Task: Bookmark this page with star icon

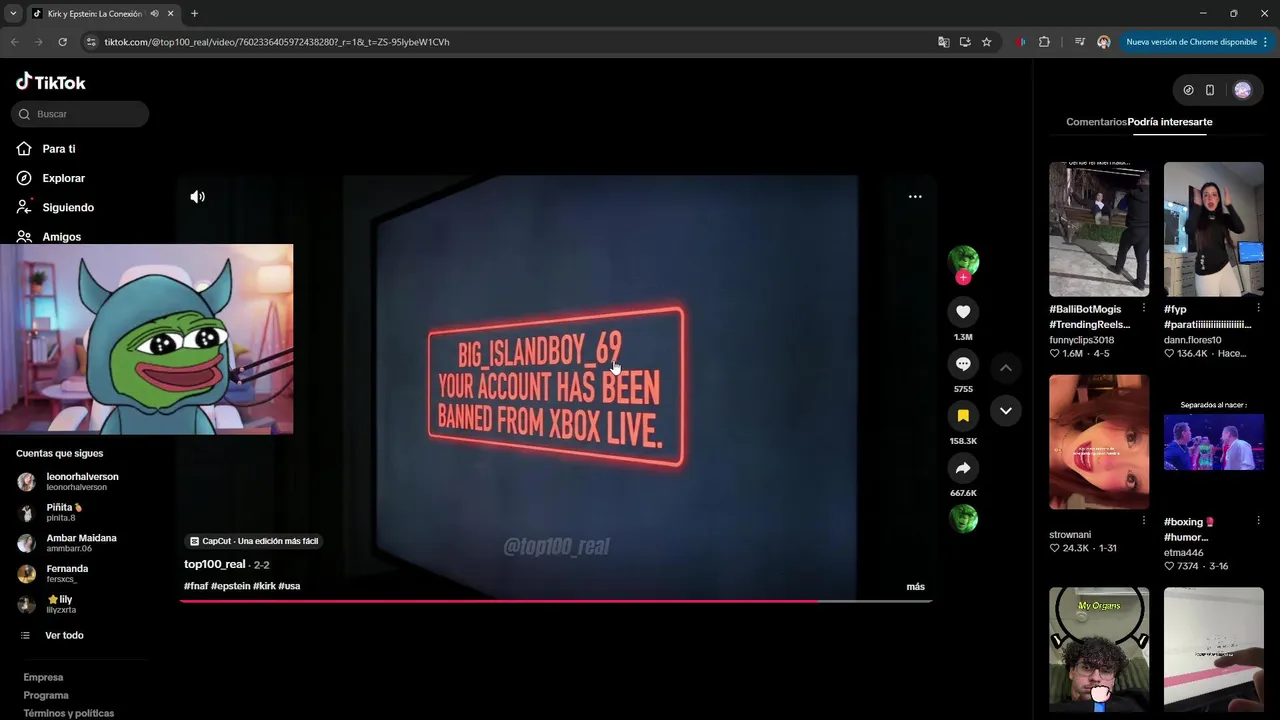Action: tap(986, 42)
